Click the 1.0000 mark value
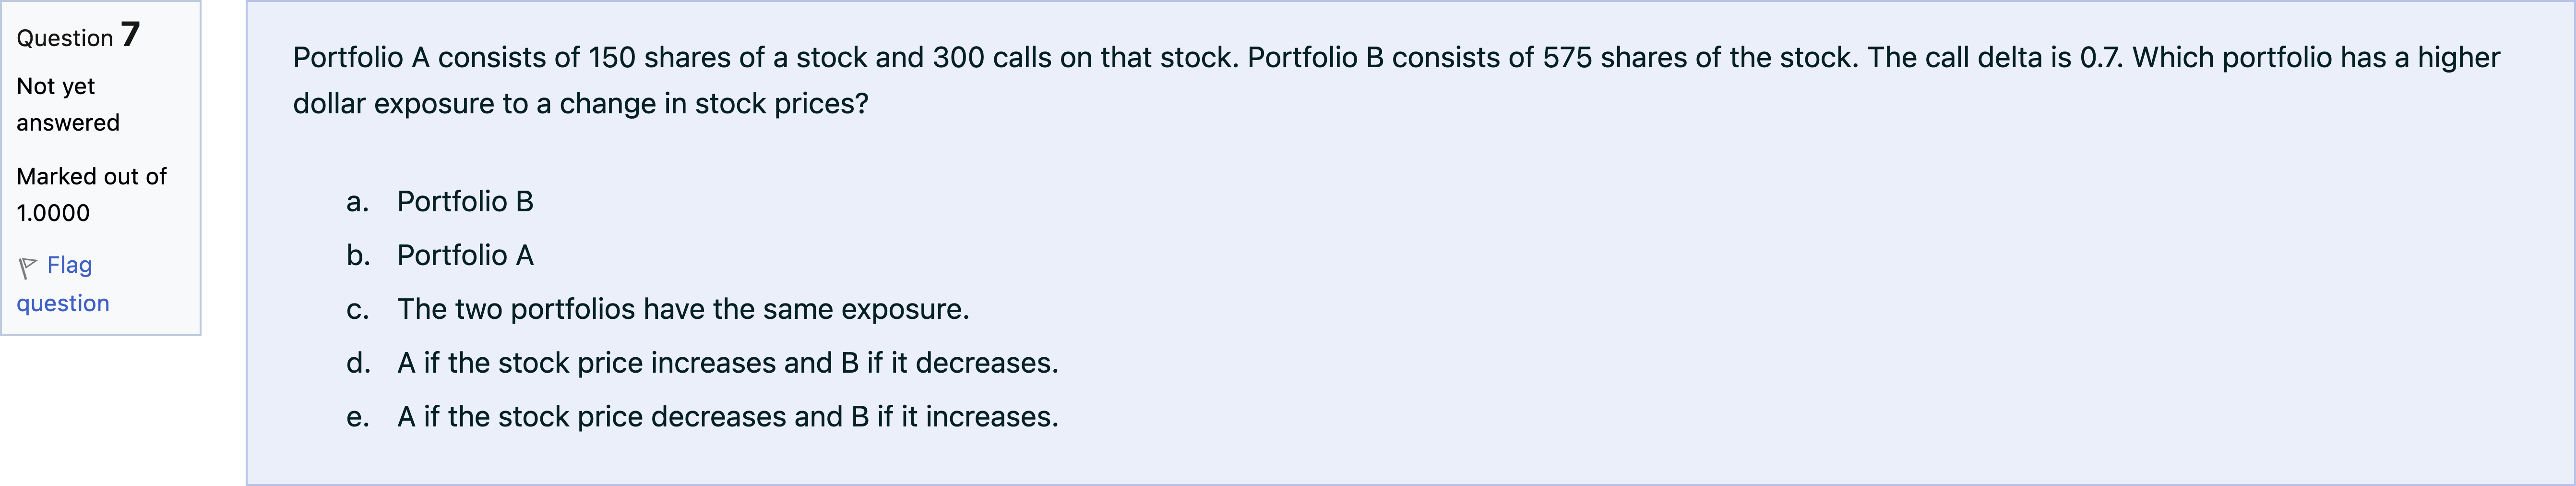Image resolution: width=2576 pixels, height=486 pixels. pos(53,213)
